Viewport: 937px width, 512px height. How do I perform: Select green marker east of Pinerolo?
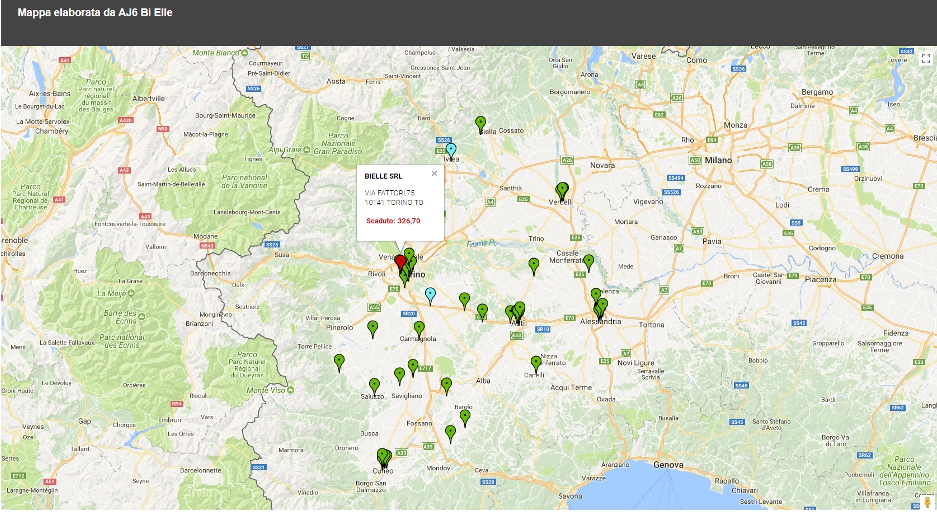(372, 329)
